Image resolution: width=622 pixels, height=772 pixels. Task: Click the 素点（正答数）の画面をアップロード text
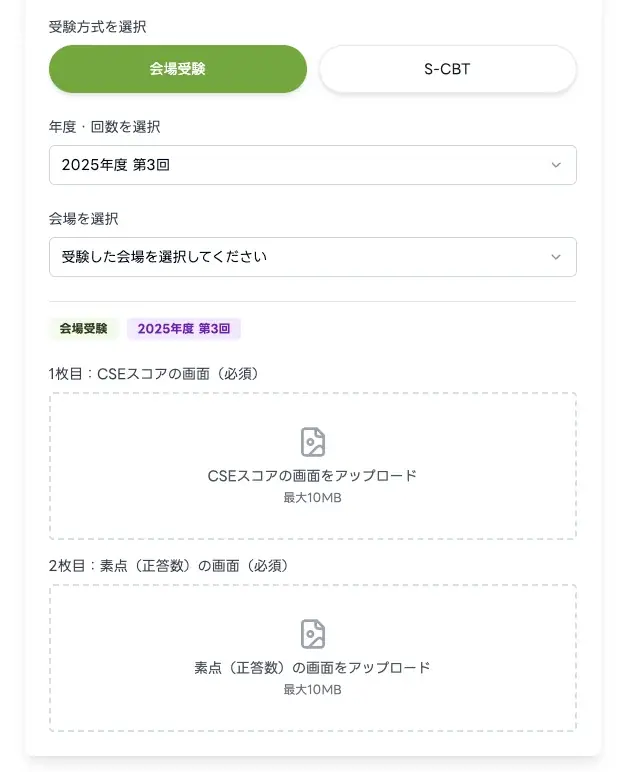(312, 668)
